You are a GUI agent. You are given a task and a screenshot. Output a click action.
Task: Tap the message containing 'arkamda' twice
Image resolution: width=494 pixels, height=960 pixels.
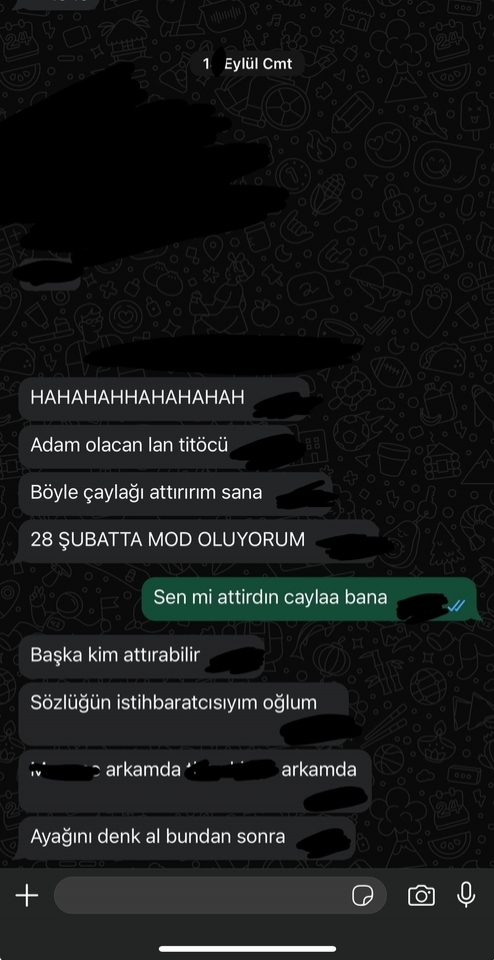[195, 781]
